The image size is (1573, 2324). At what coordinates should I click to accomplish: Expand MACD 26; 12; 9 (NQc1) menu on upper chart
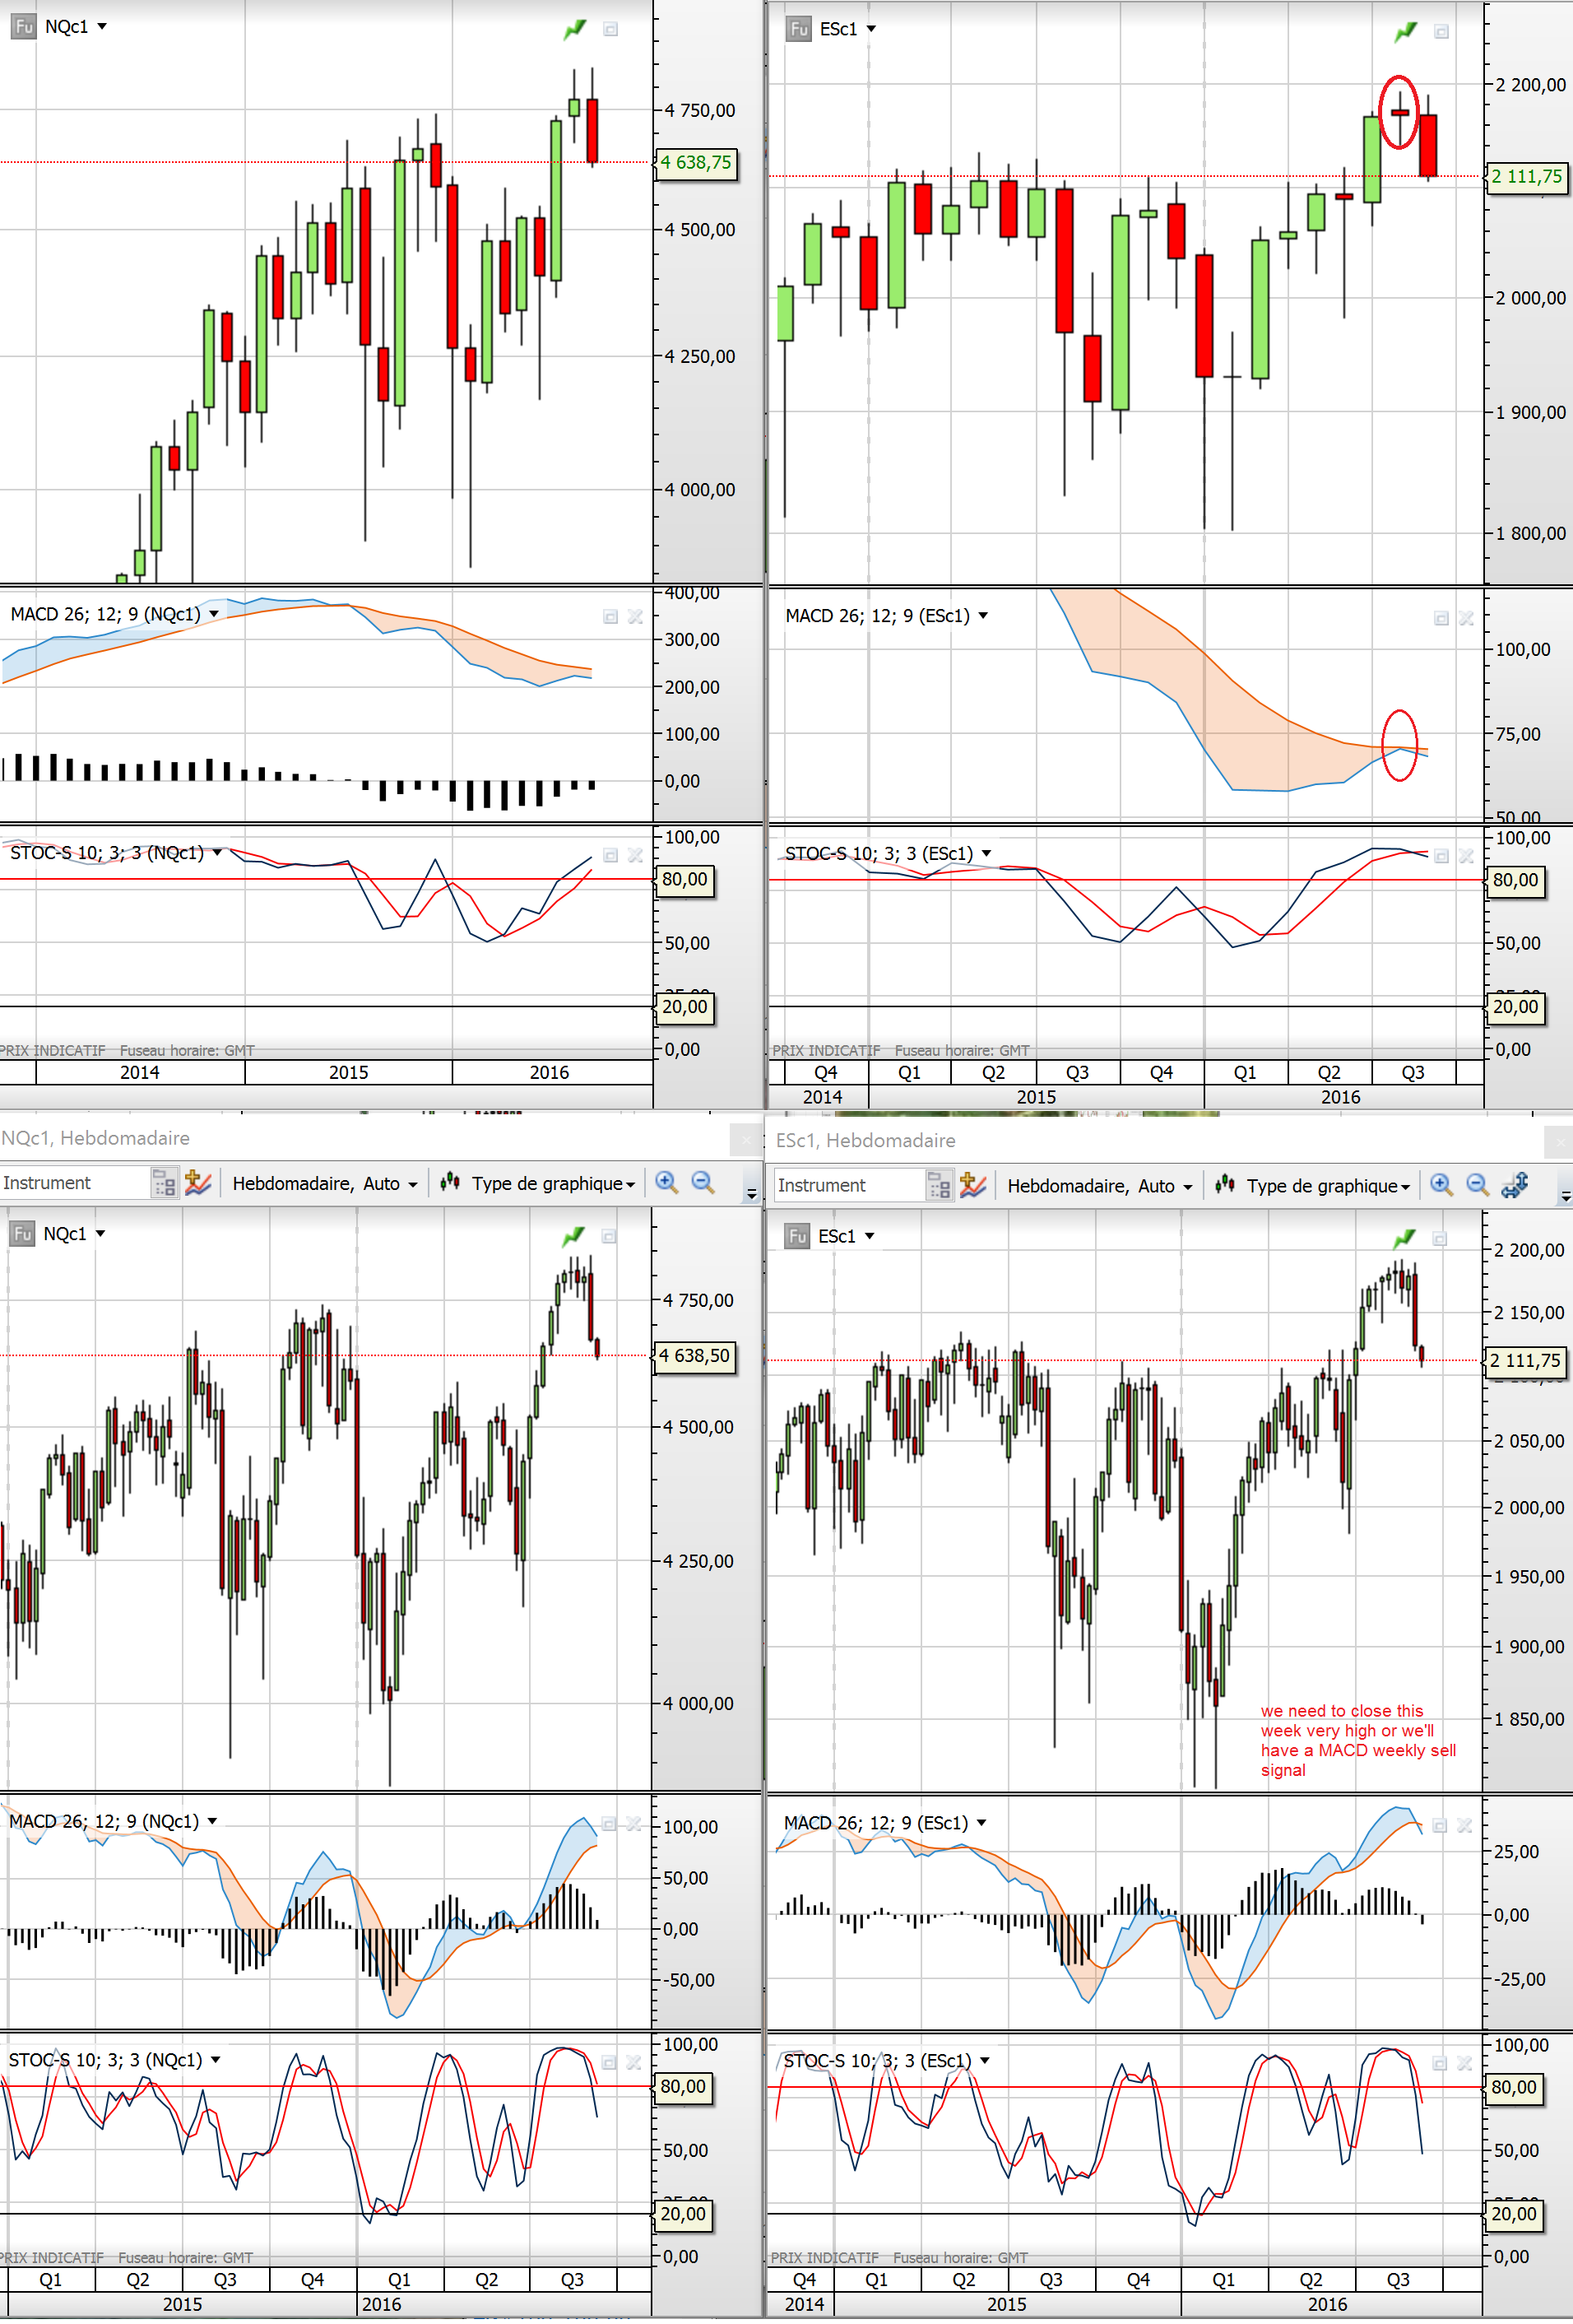click(x=213, y=615)
